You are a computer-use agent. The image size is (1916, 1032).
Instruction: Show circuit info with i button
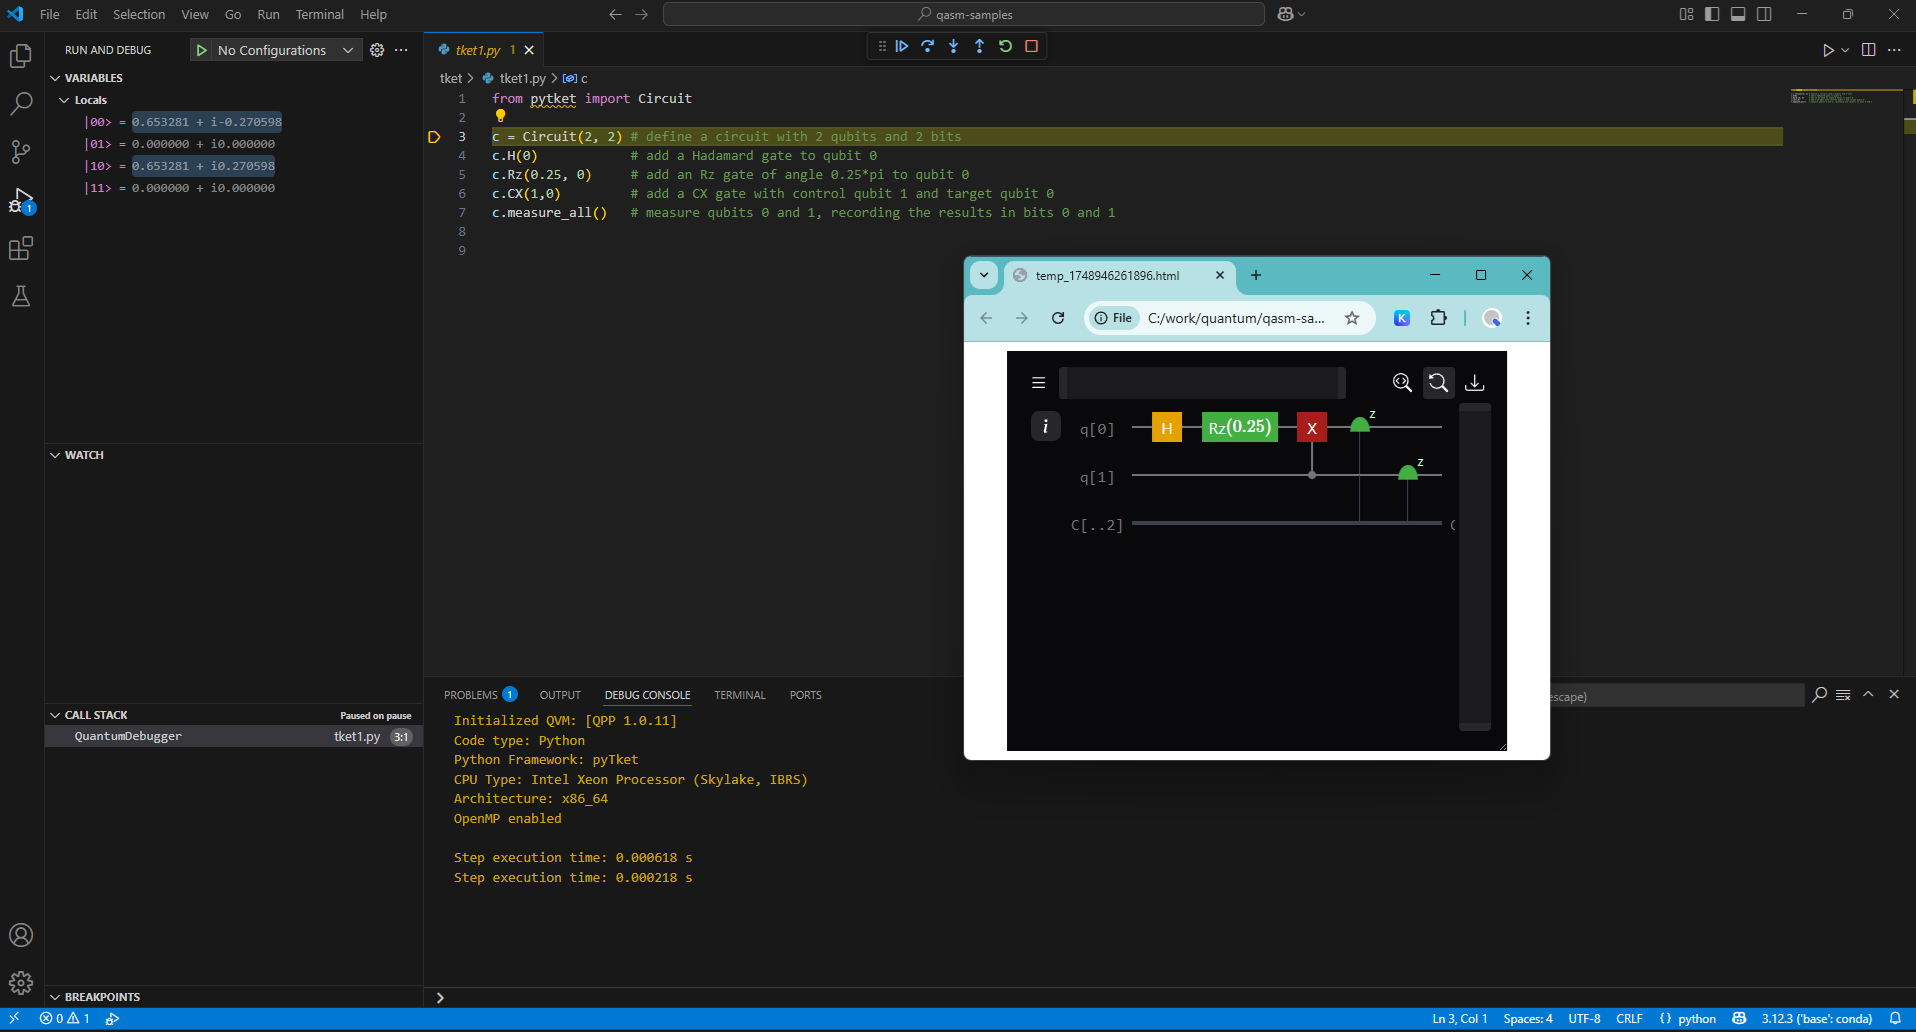click(1045, 426)
